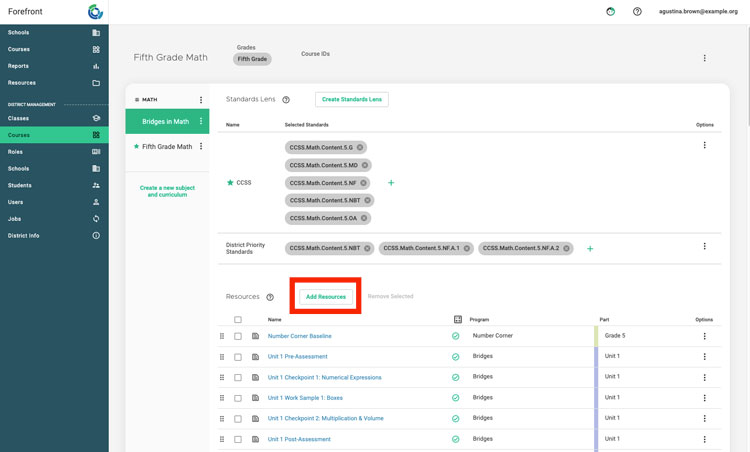Open Users in the sidebar
Screen dimensions: 750x452
point(54,202)
